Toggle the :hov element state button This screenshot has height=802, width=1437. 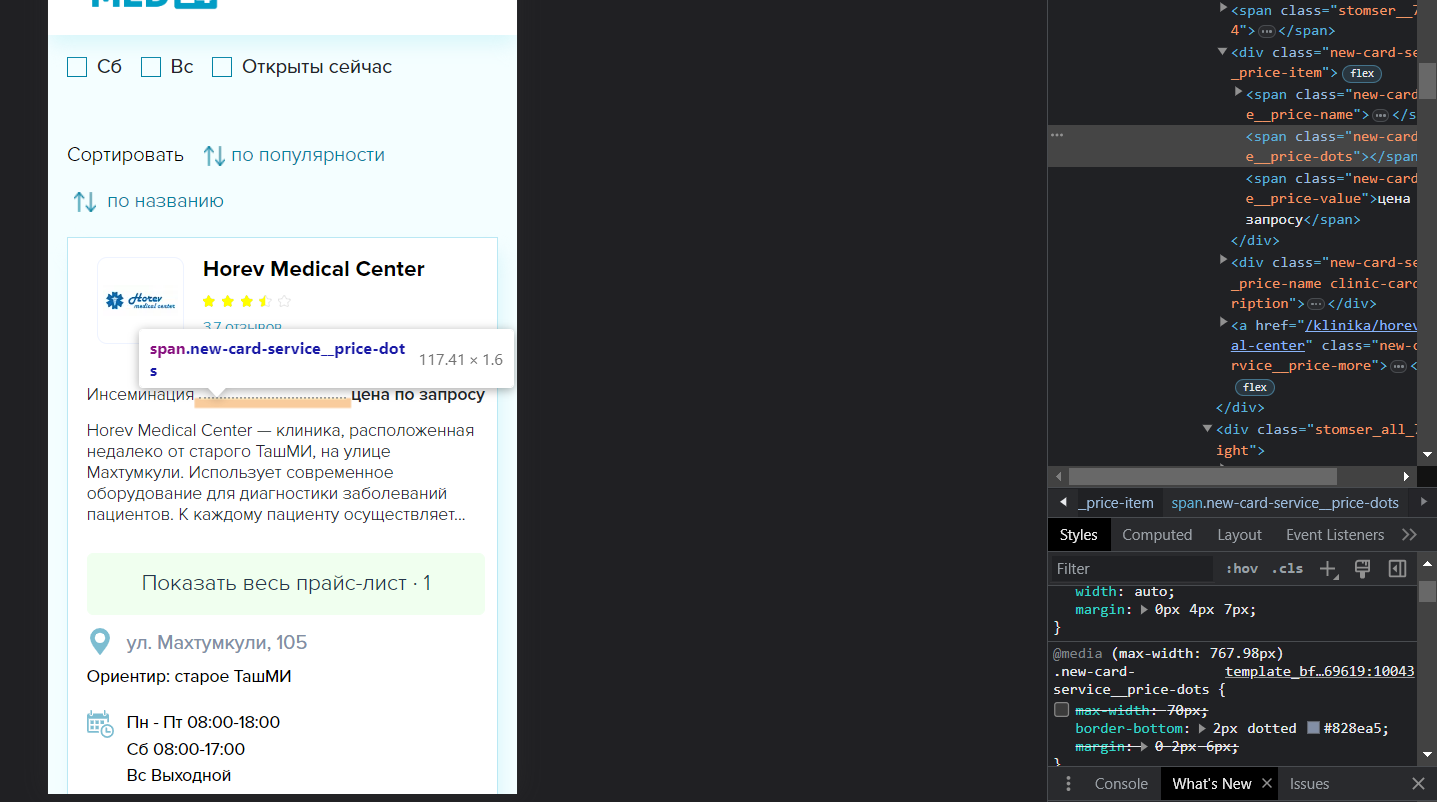[1241, 569]
